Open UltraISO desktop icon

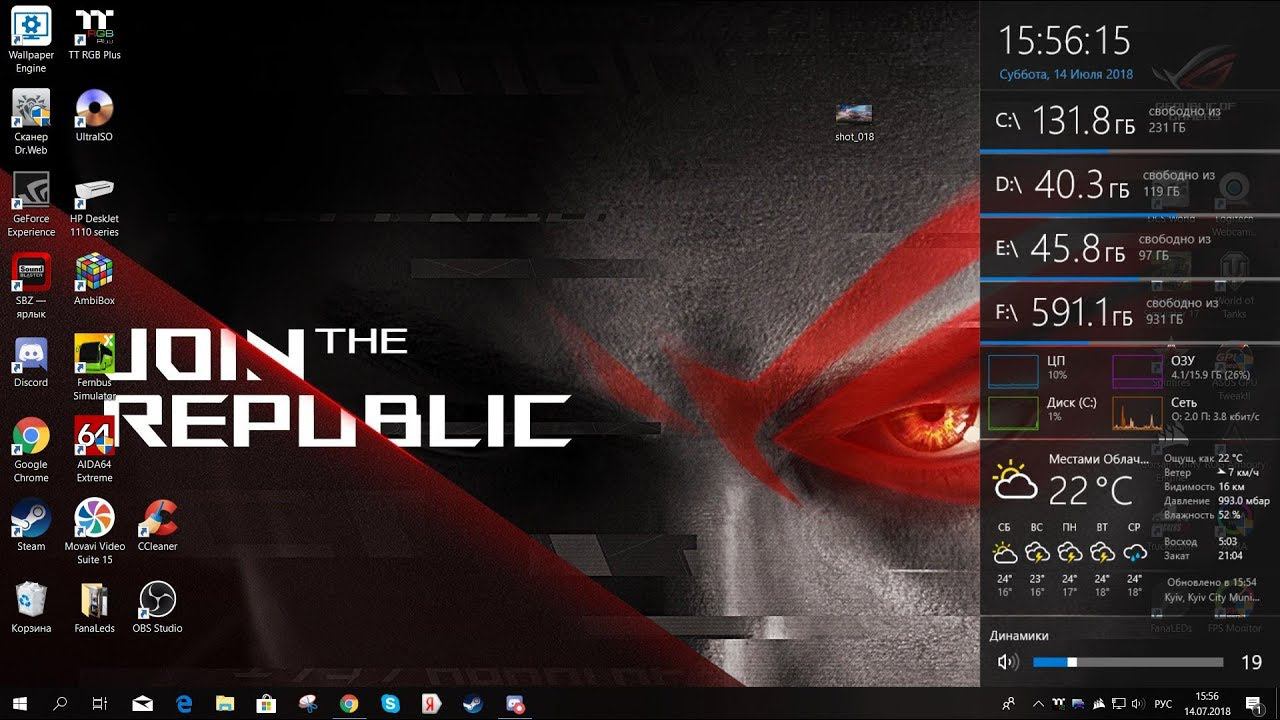coord(94,115)
